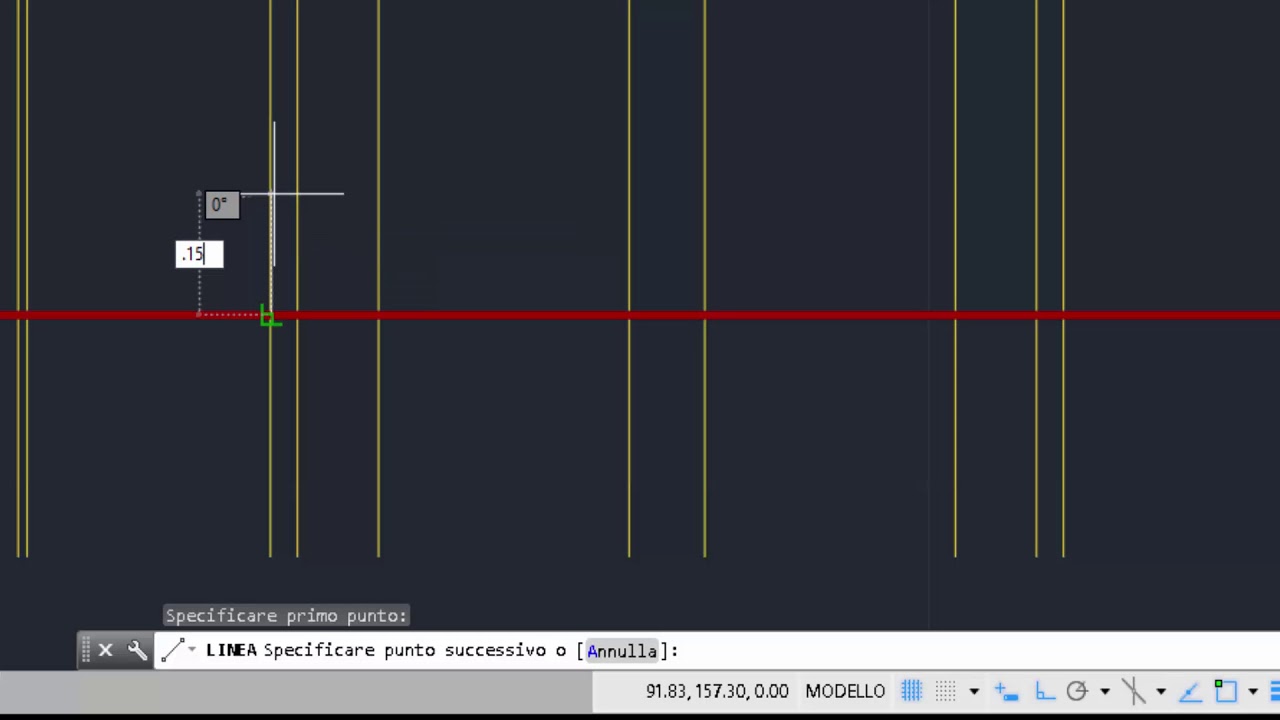
Task: Toggle snap mode dotted grid
Action: pyautogui.click(x=945, y=691)
